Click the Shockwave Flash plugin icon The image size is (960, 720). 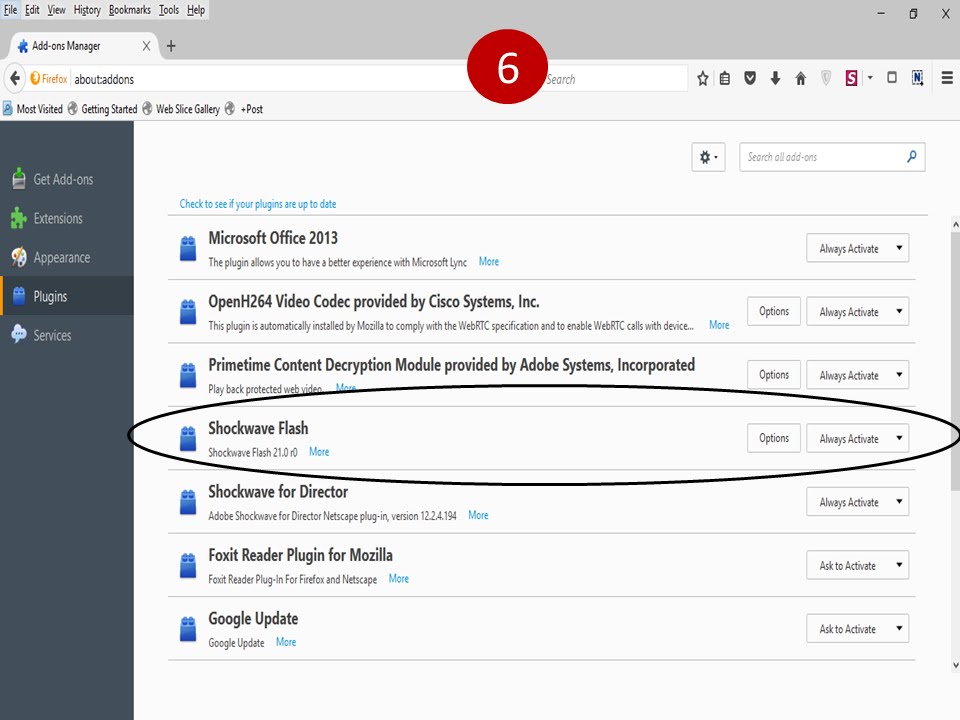click(188, 439)
